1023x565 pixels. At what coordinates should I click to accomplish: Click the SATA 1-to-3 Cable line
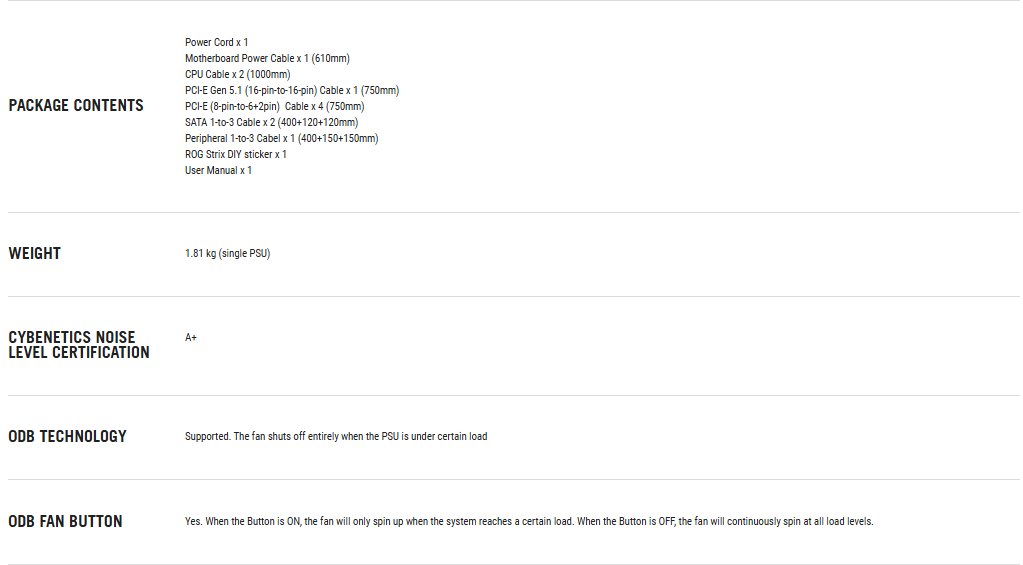click(x=271, y=122)
